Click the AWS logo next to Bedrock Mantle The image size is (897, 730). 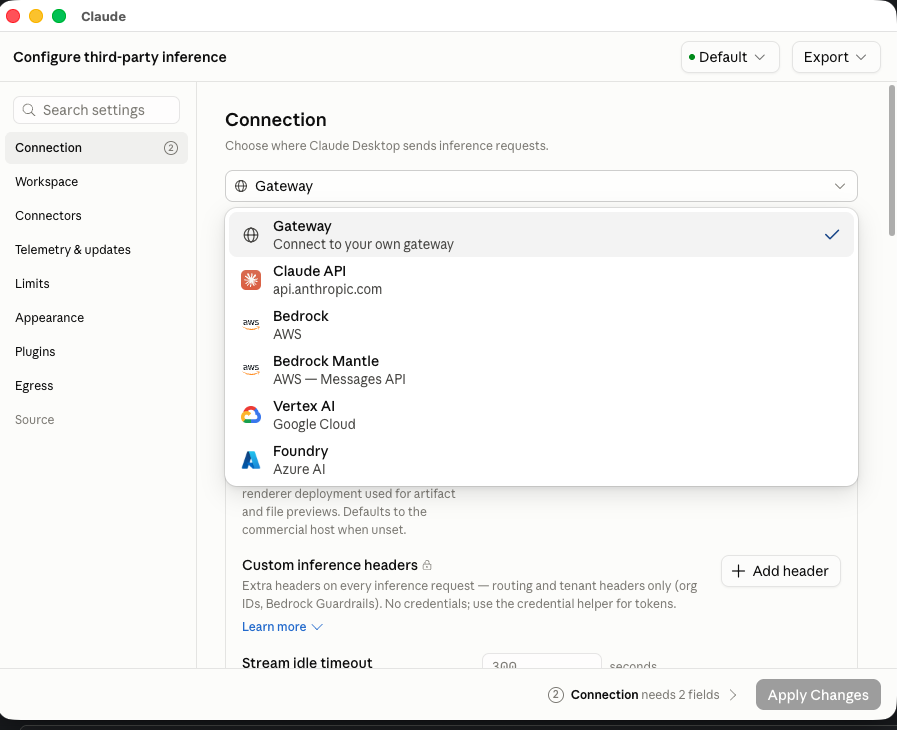click(x=251, y=370)
